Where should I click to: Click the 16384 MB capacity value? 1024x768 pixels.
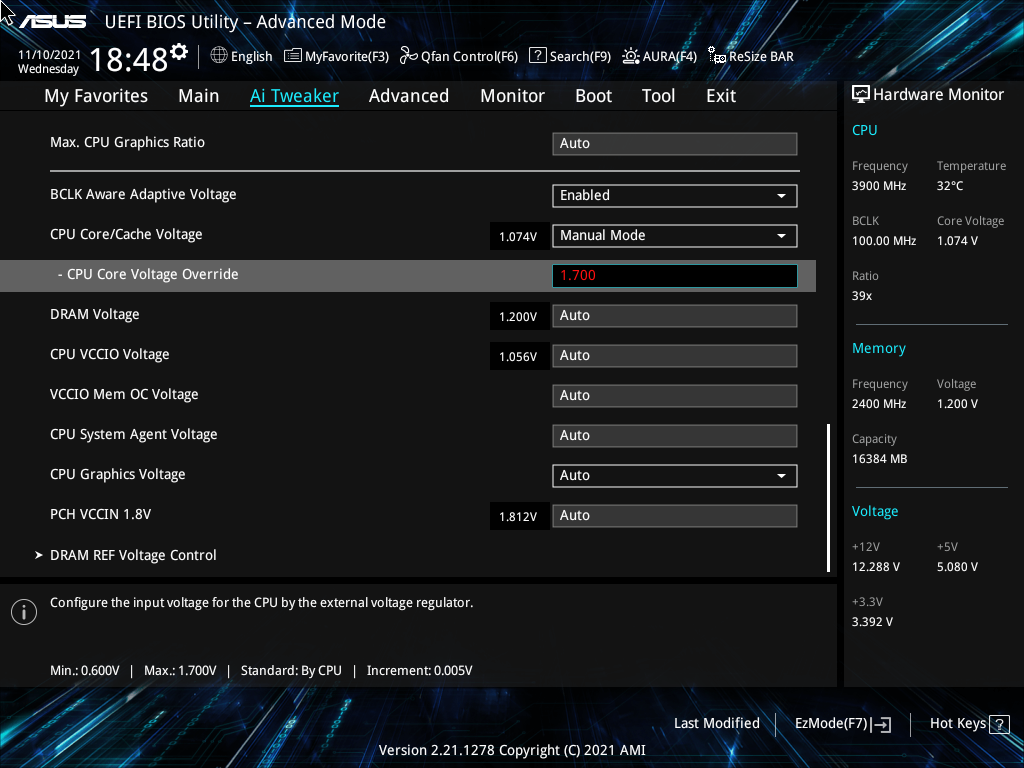[880, 459]
